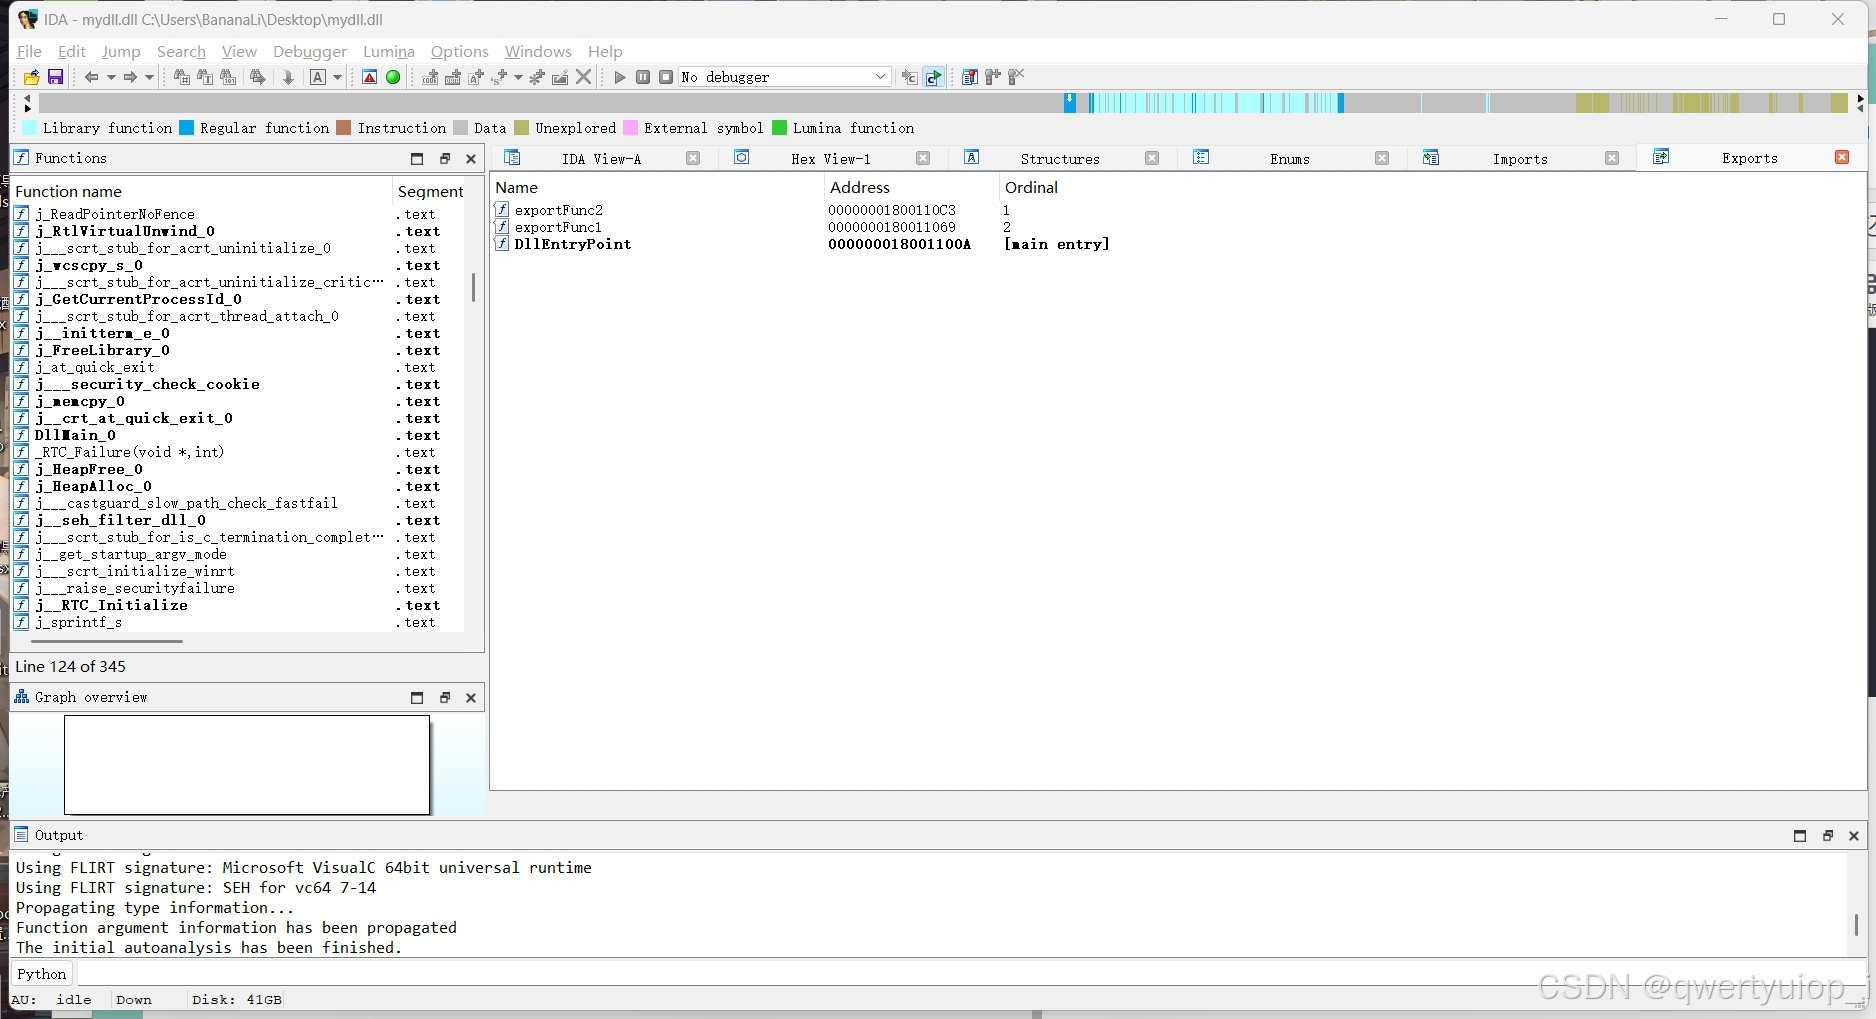The height and width of the screenshot is (1019, 1876).
Task: Click the make string A-plus icon
Action: pos(476,77)
